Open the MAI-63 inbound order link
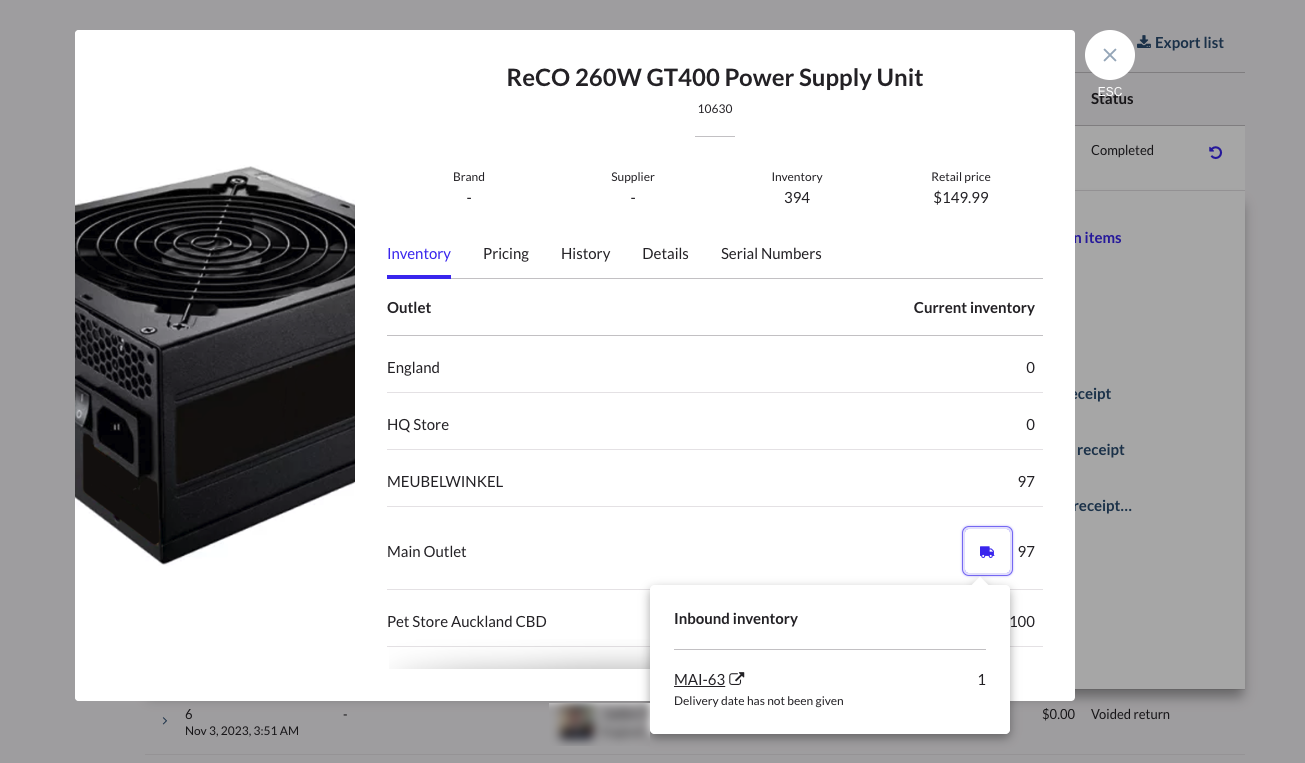 click(700, 678)
